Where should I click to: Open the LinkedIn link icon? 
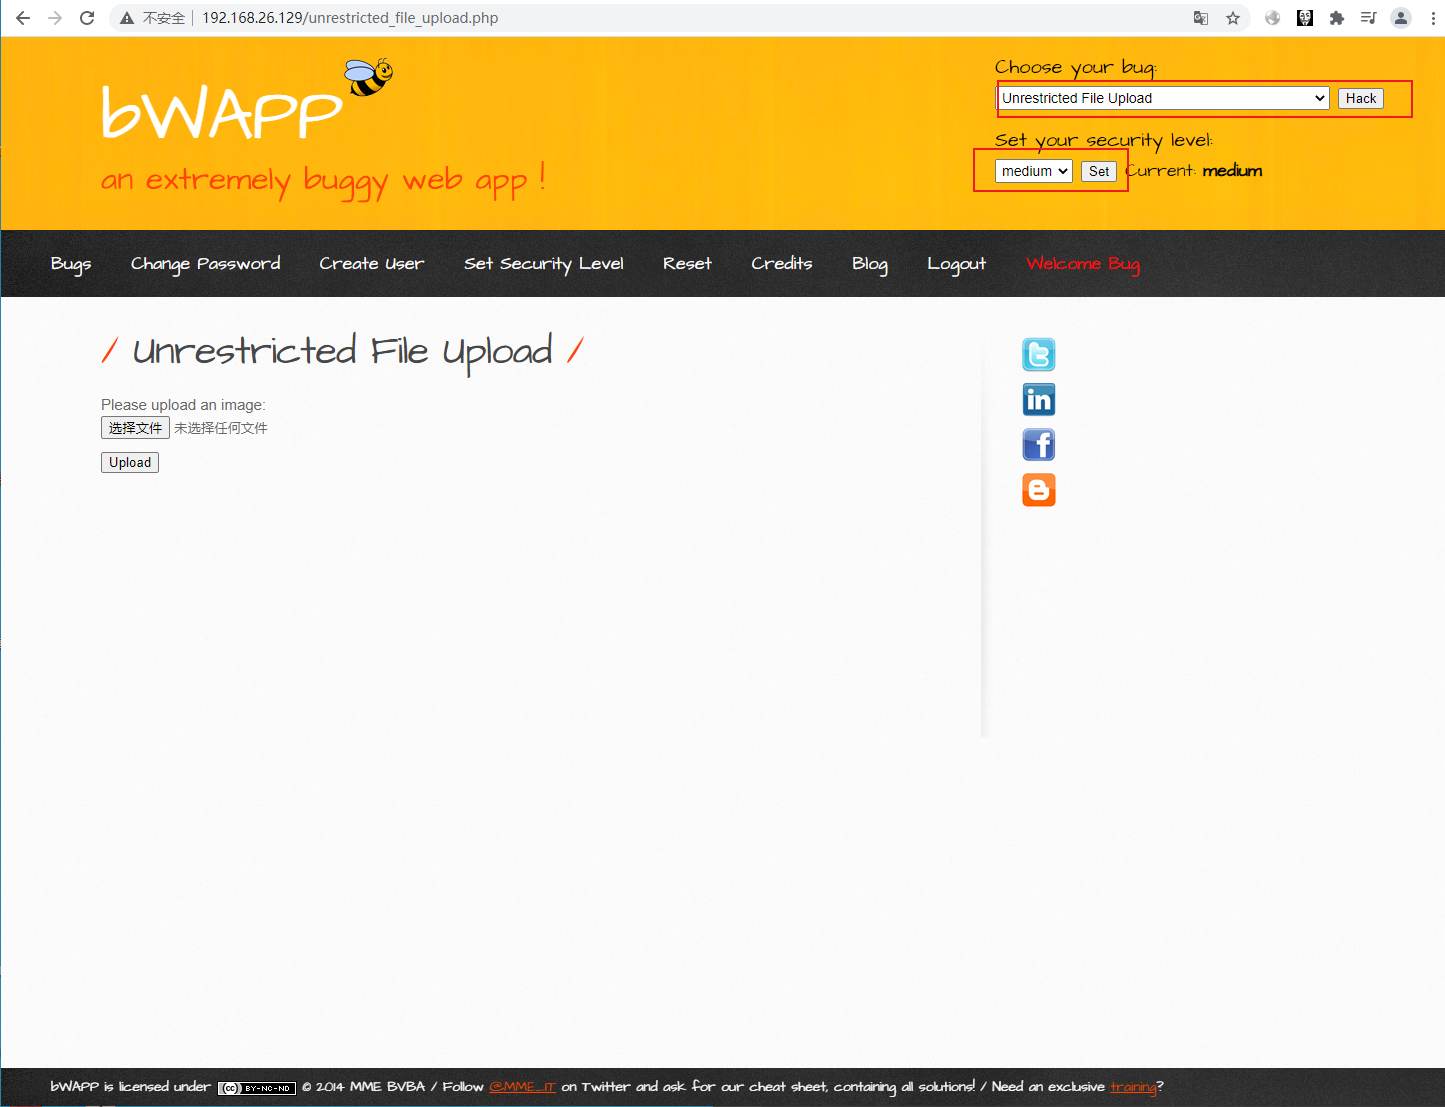(1039, 400)
